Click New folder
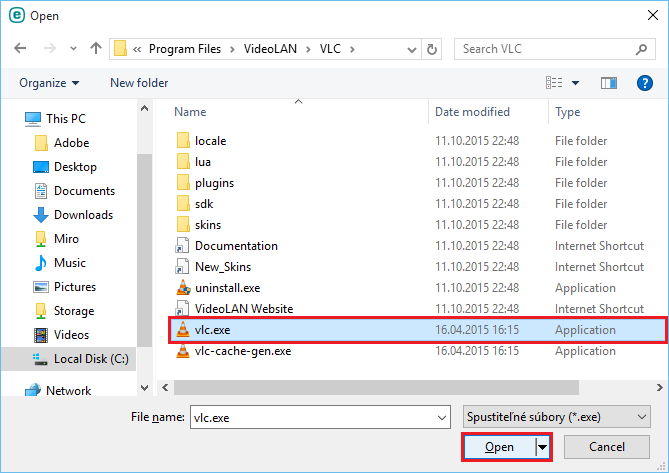669x473 pixels. tap(139, 83)
